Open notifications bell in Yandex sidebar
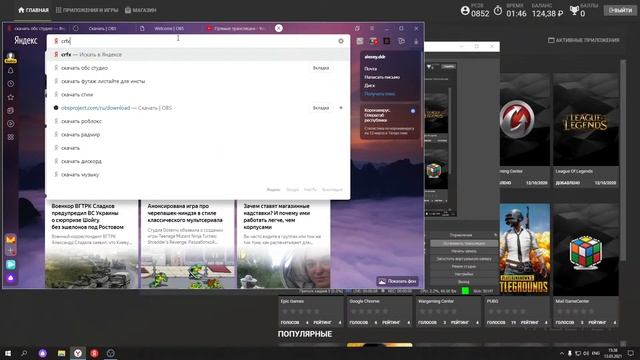 pos(11,71)
